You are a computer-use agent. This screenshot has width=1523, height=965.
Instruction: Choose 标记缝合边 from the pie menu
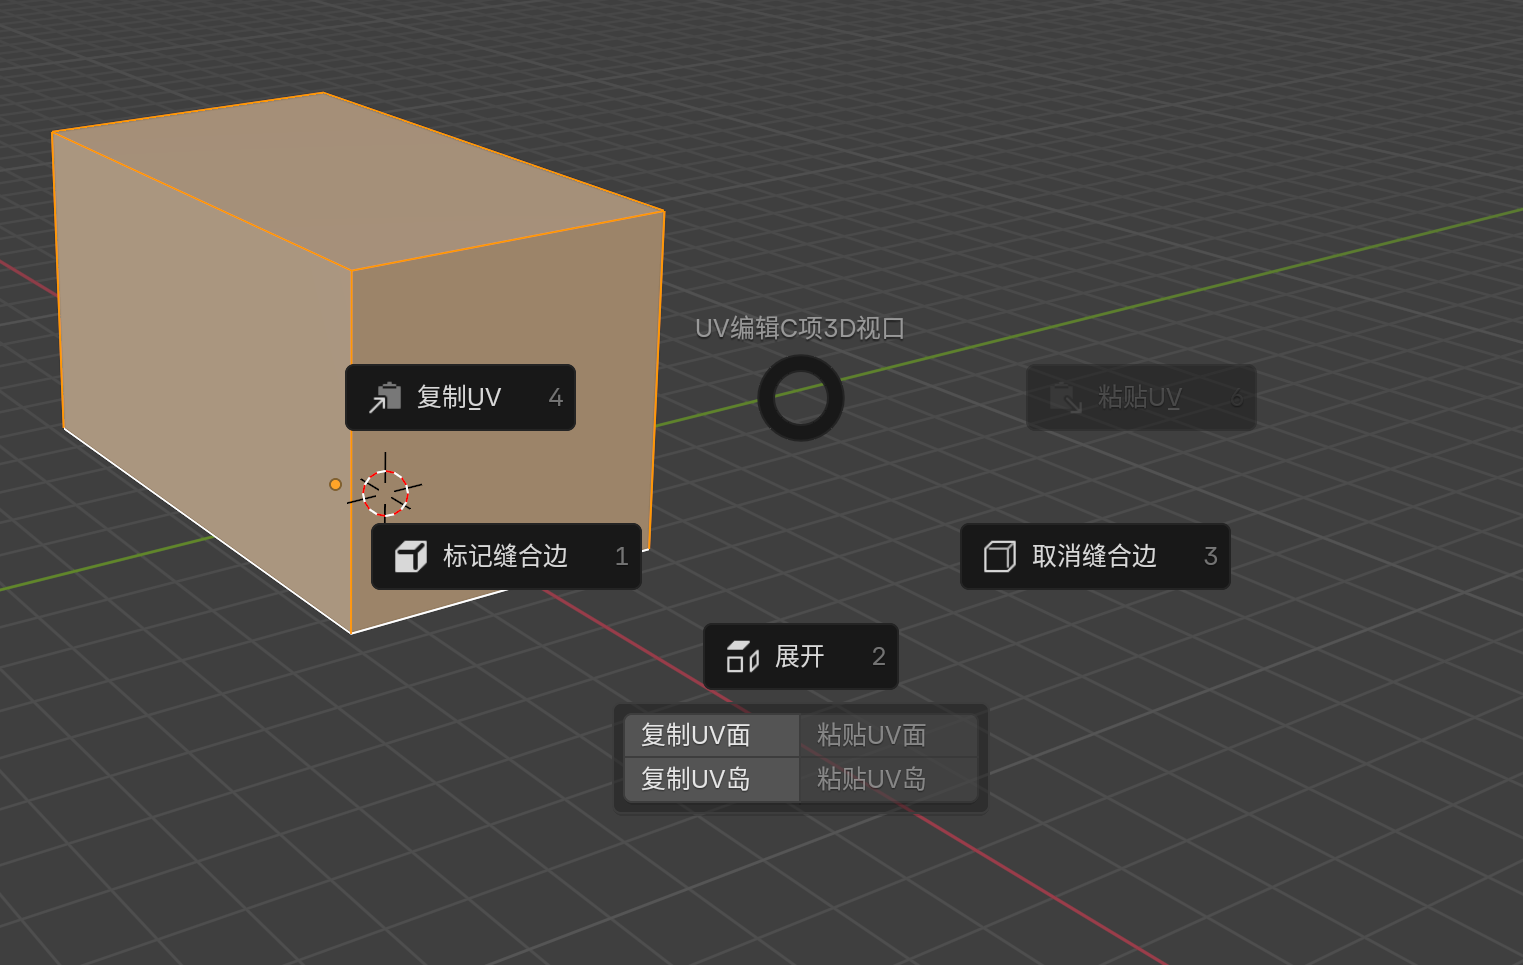click(x=506, y=557)
